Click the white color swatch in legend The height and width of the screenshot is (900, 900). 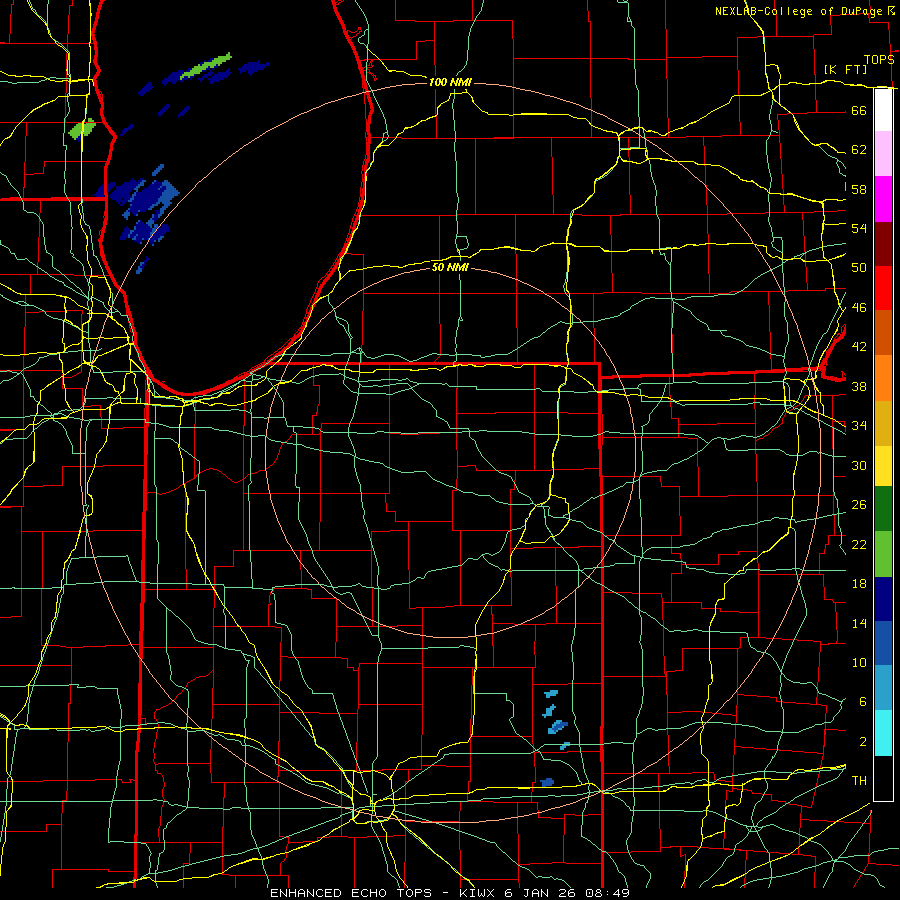pyautogui.click(x=883, y=110)
